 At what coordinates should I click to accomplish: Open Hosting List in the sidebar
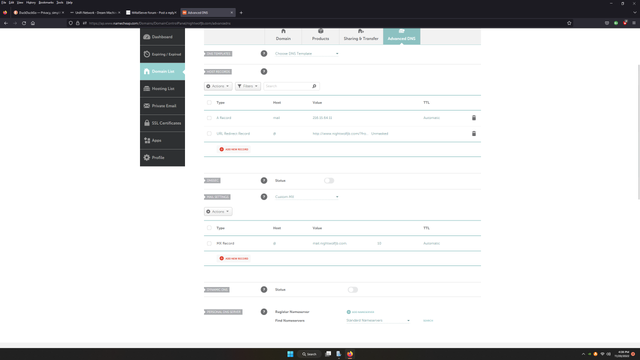click(162, 89)
